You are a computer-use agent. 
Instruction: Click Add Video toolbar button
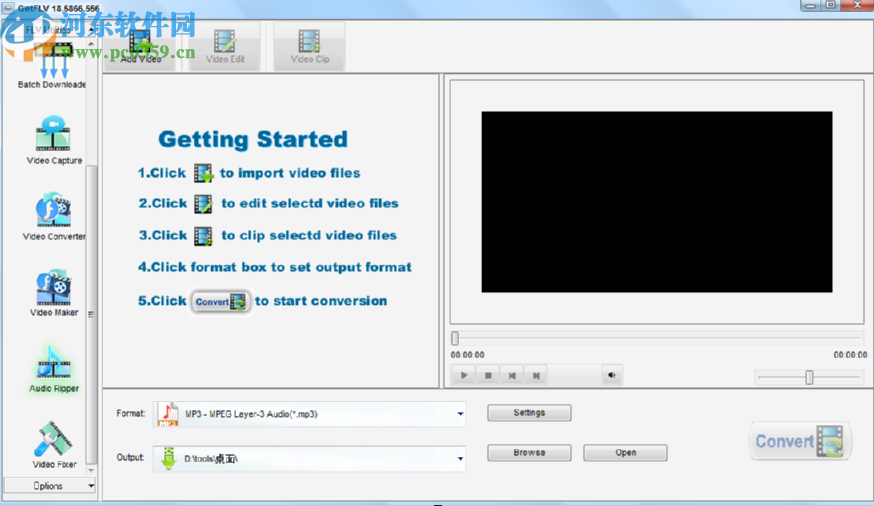pos(140,47)
